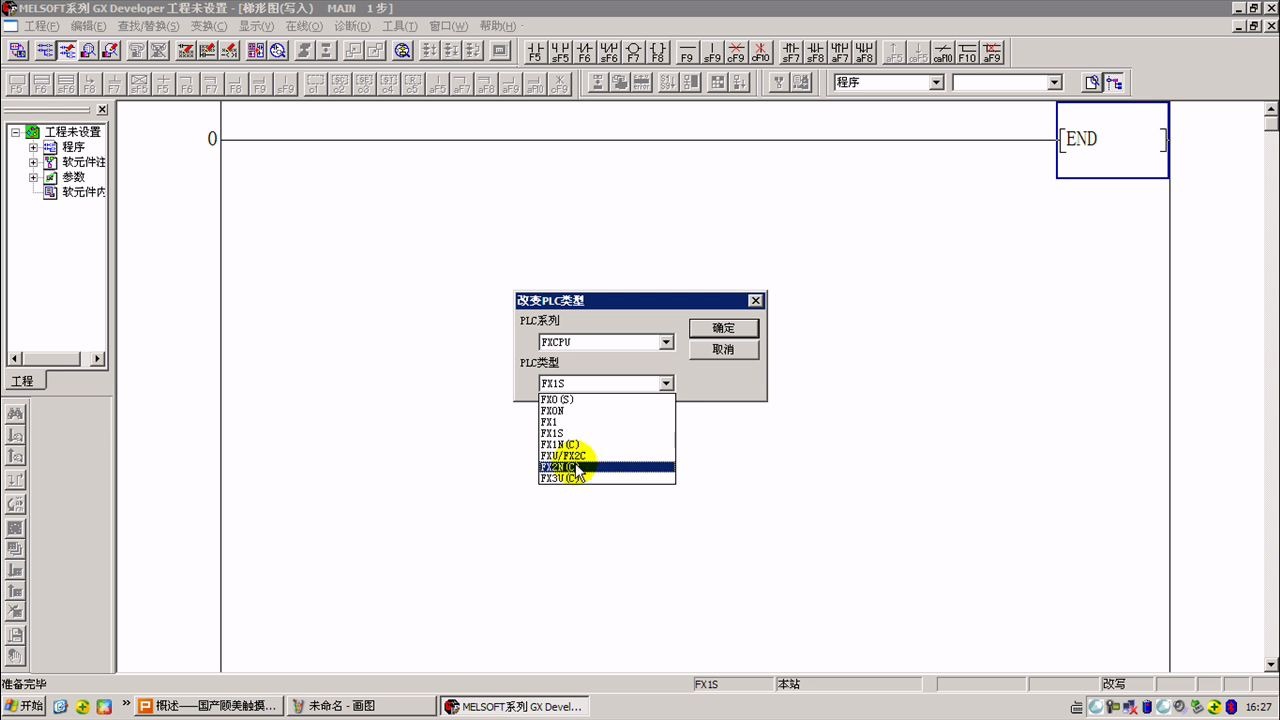This screenshot has height=720, width=1280.
Task: Click the cF9 delete horizontal line icon
Action: 736,51
